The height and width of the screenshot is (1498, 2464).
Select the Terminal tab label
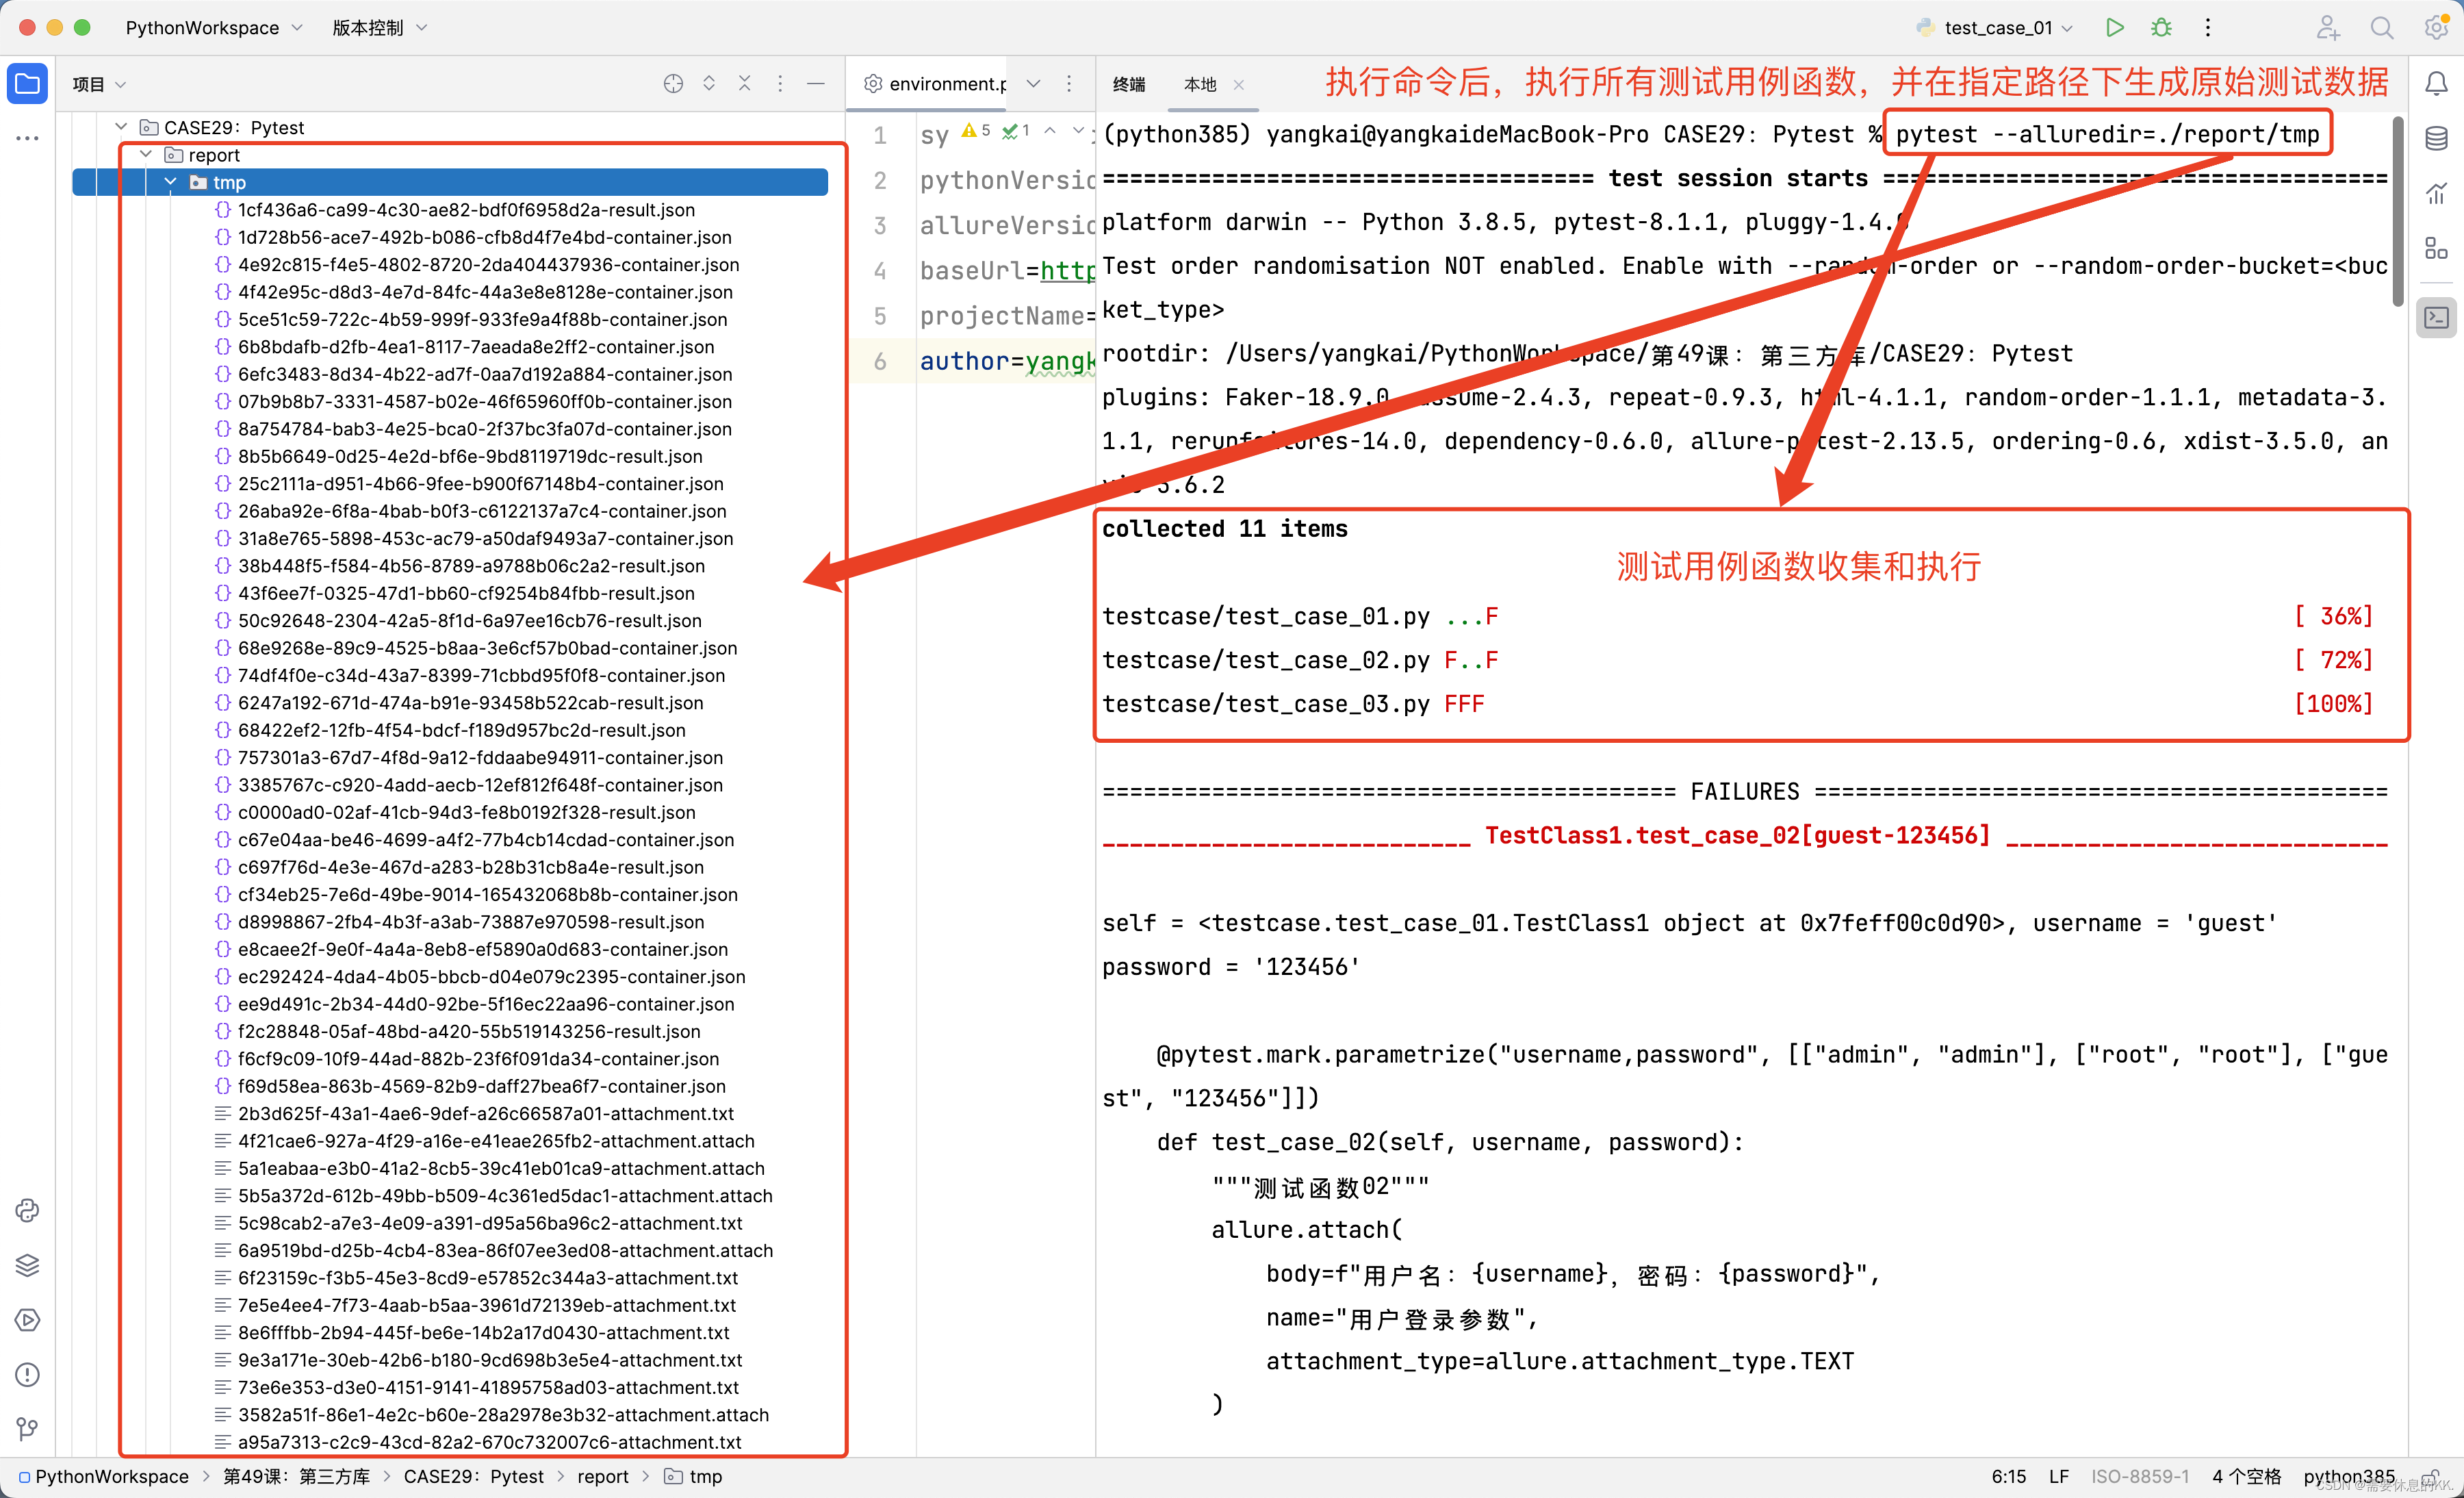(x=1129, y=85)
